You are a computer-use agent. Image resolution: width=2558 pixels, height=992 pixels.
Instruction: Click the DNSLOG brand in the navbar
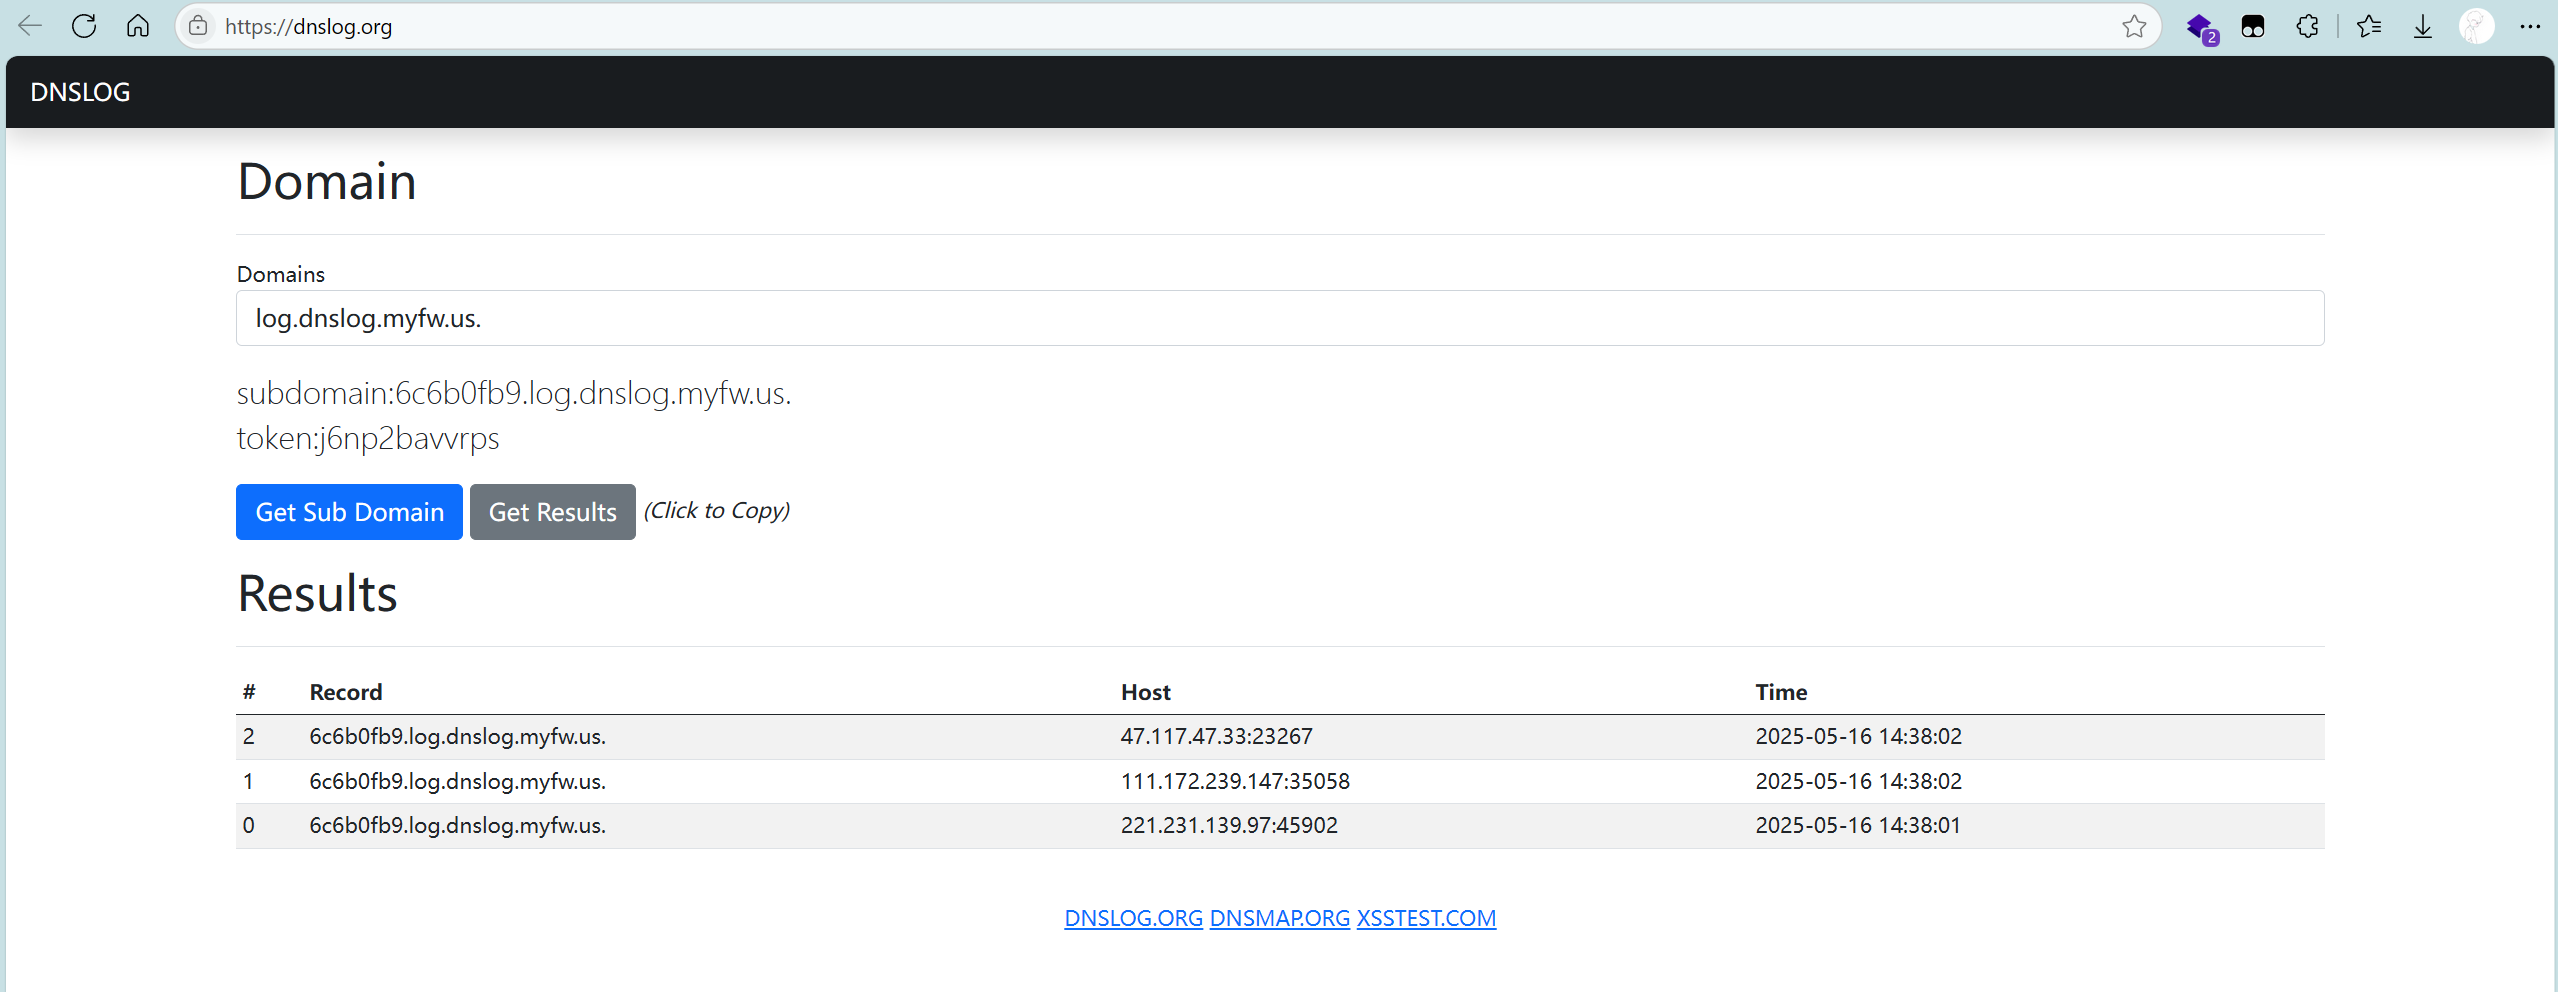coord(80,92)
